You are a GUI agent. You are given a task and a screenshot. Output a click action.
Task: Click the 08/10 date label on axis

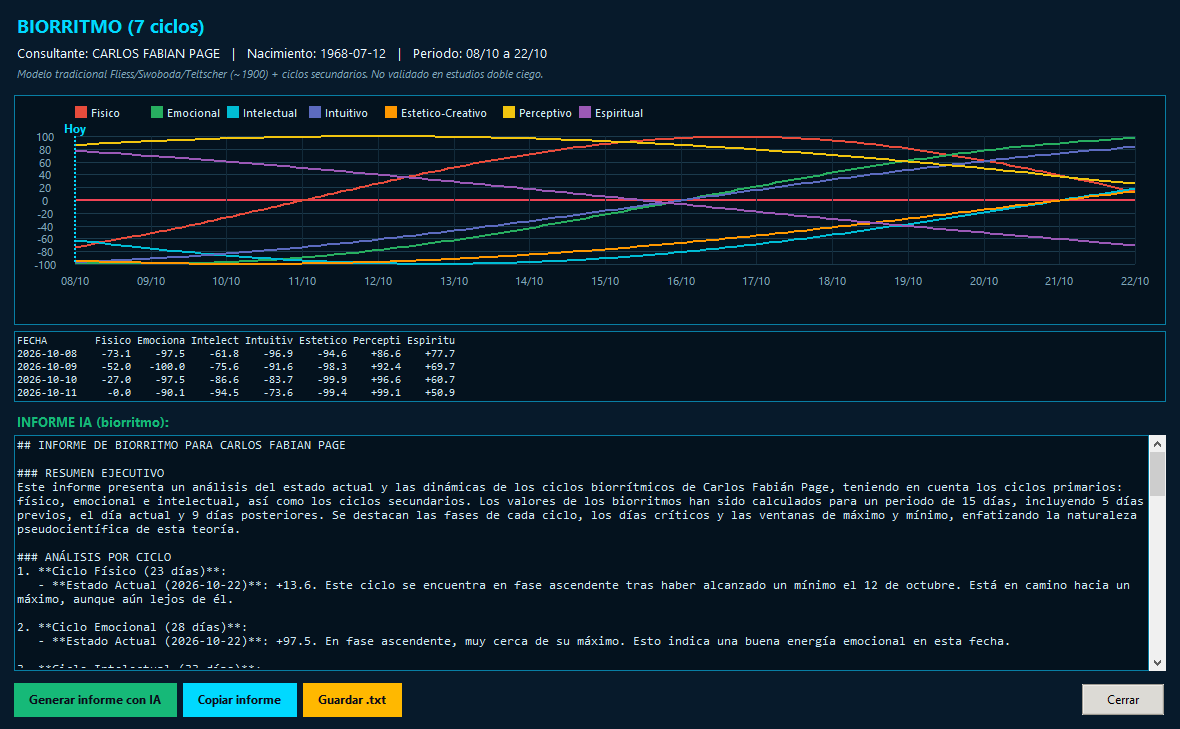(x=75, y=281)
